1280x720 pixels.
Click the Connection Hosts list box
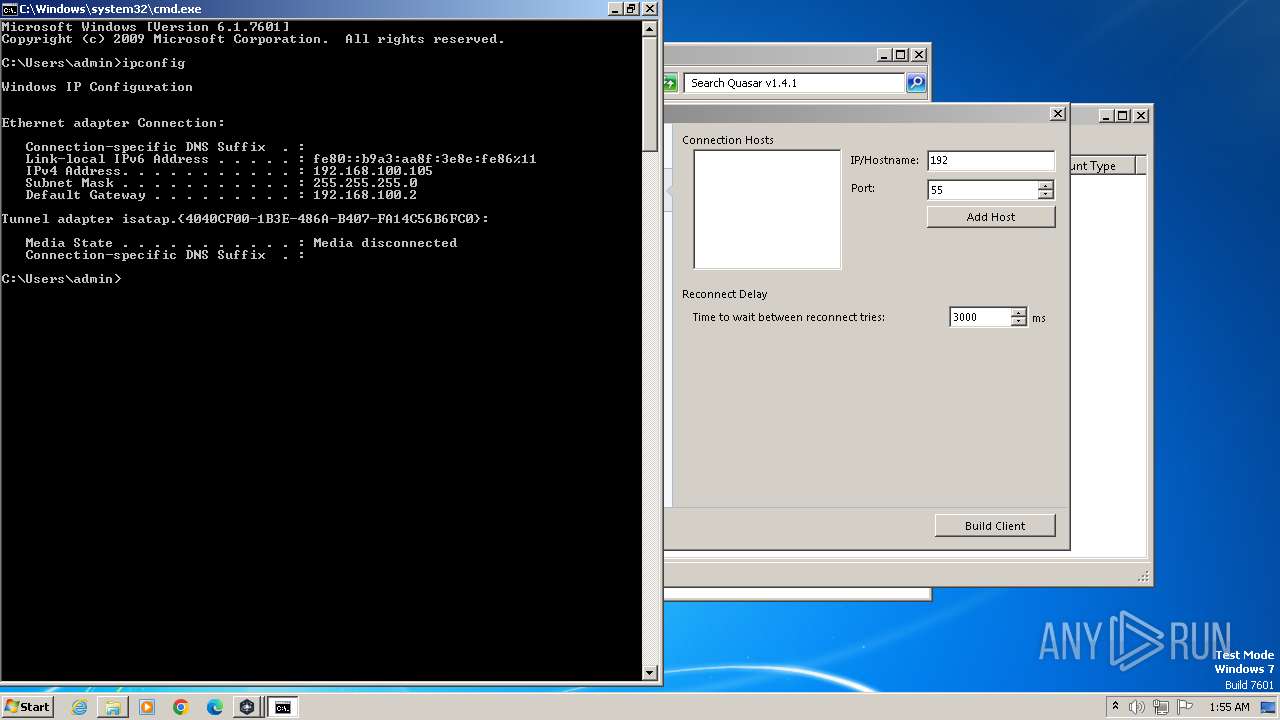click(x=767, y=210)
